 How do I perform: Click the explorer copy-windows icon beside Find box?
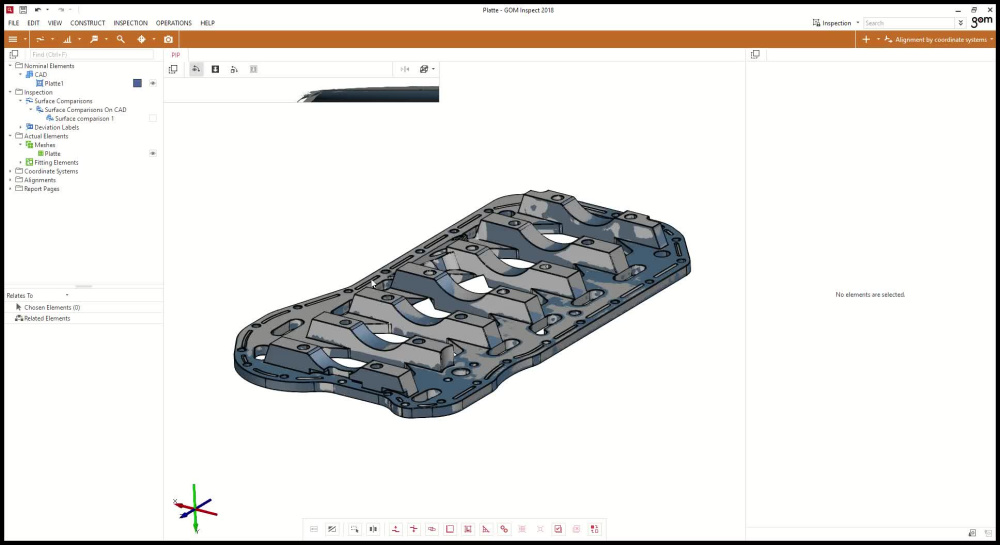tap(13, 55)
